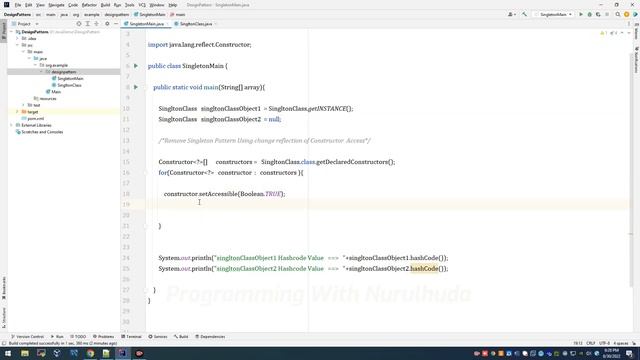Switch to IntelliJ IDEA taskbar icon
Viewport: 640px width, 360px height.
coord(122,353)
